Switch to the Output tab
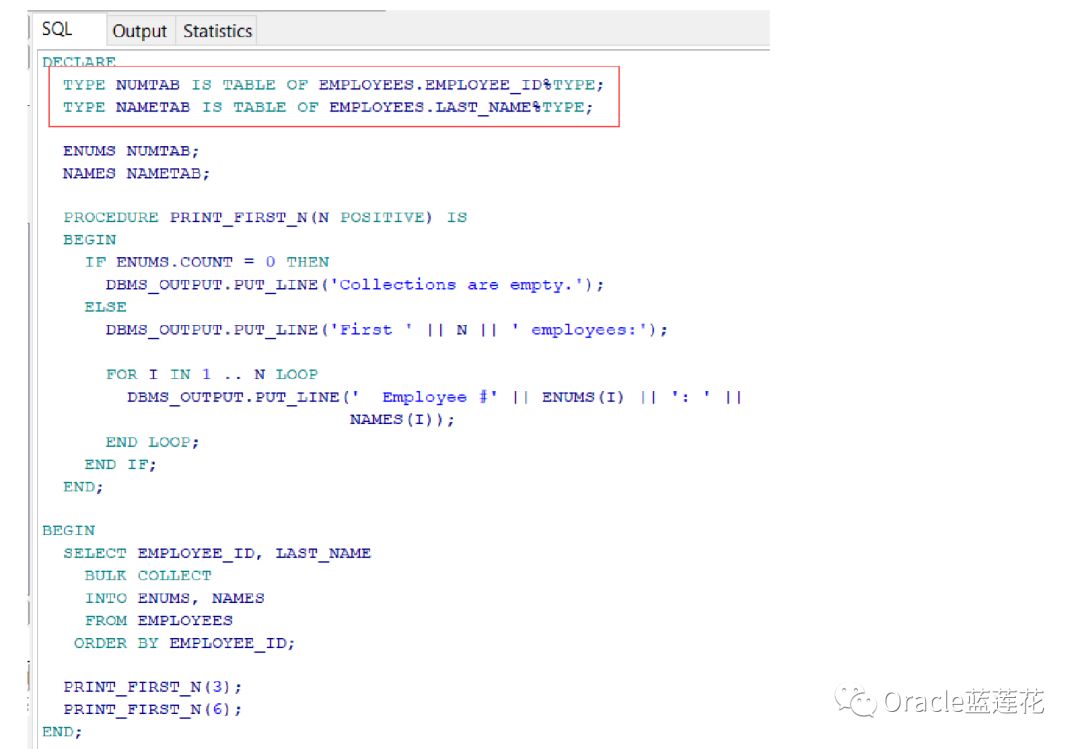Screen dimensions: 1080x749 tap(139, 31)
